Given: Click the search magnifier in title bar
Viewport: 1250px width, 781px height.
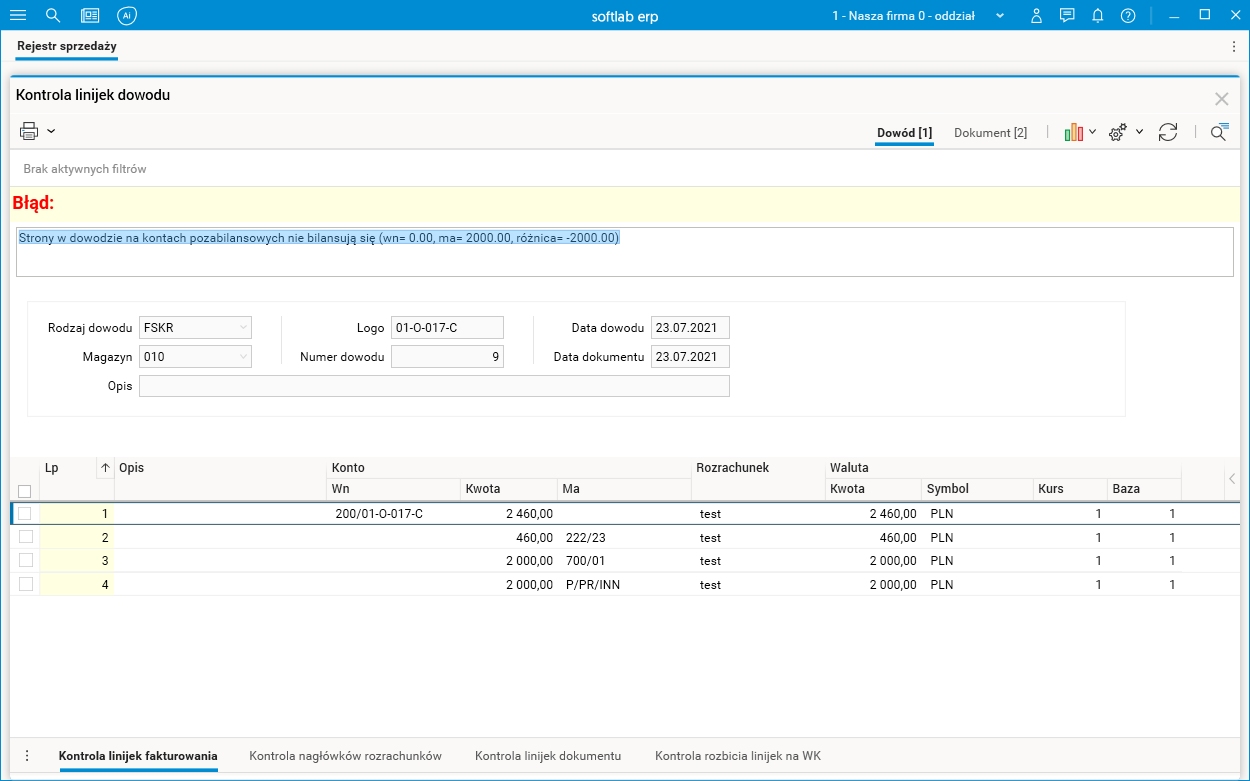Looking at the screenshot, I should pyautogui.click(x=54, y=16).
